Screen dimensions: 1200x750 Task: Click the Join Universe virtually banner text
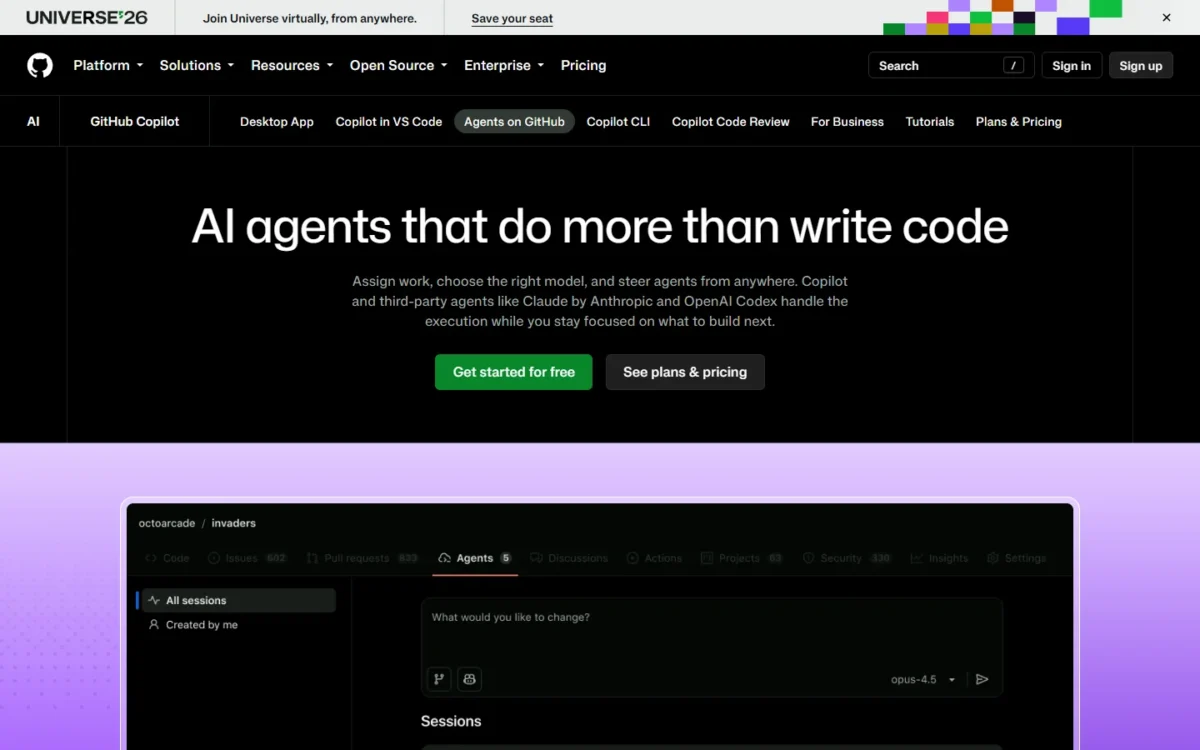[x=310, y=18]
